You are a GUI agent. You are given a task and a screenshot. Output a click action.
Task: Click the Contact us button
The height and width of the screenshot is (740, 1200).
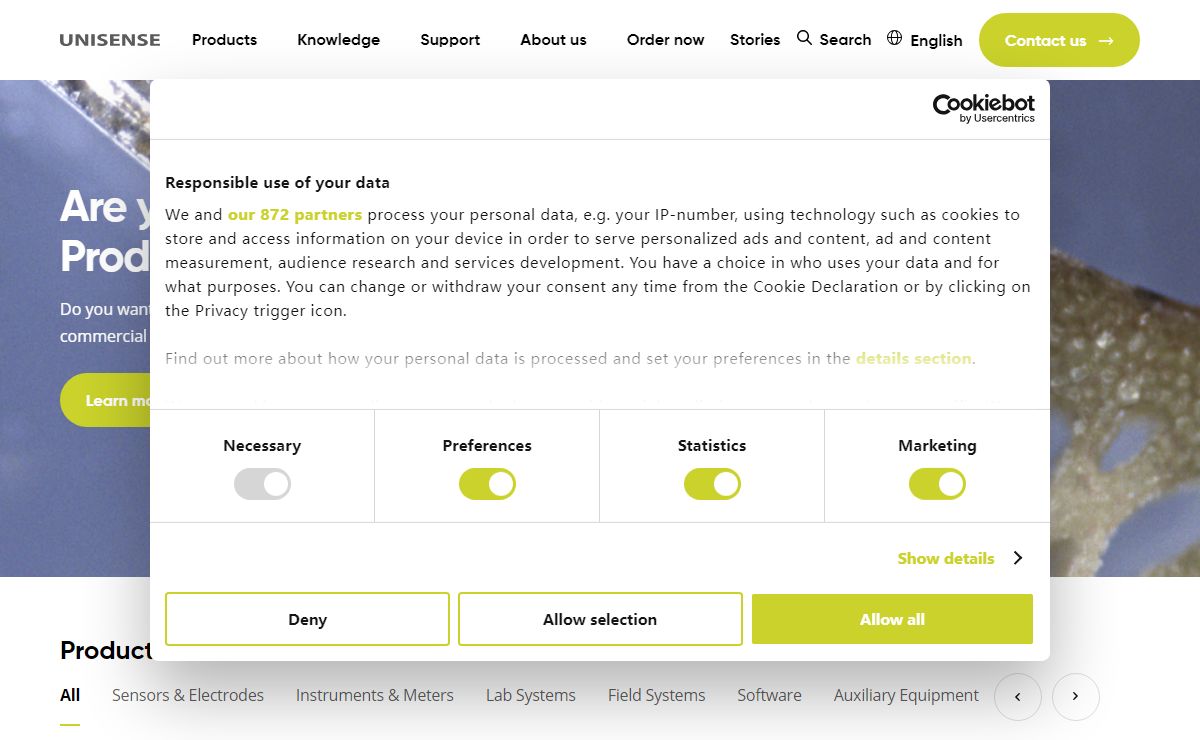click(x=1058, y=40)
